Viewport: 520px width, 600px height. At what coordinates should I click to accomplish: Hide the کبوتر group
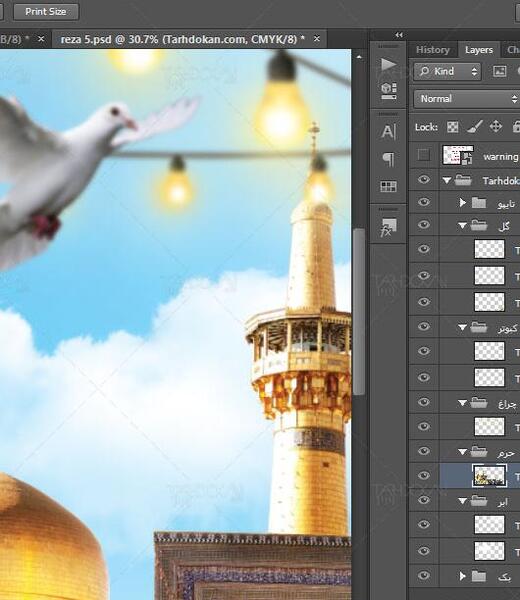coord(424,327)
